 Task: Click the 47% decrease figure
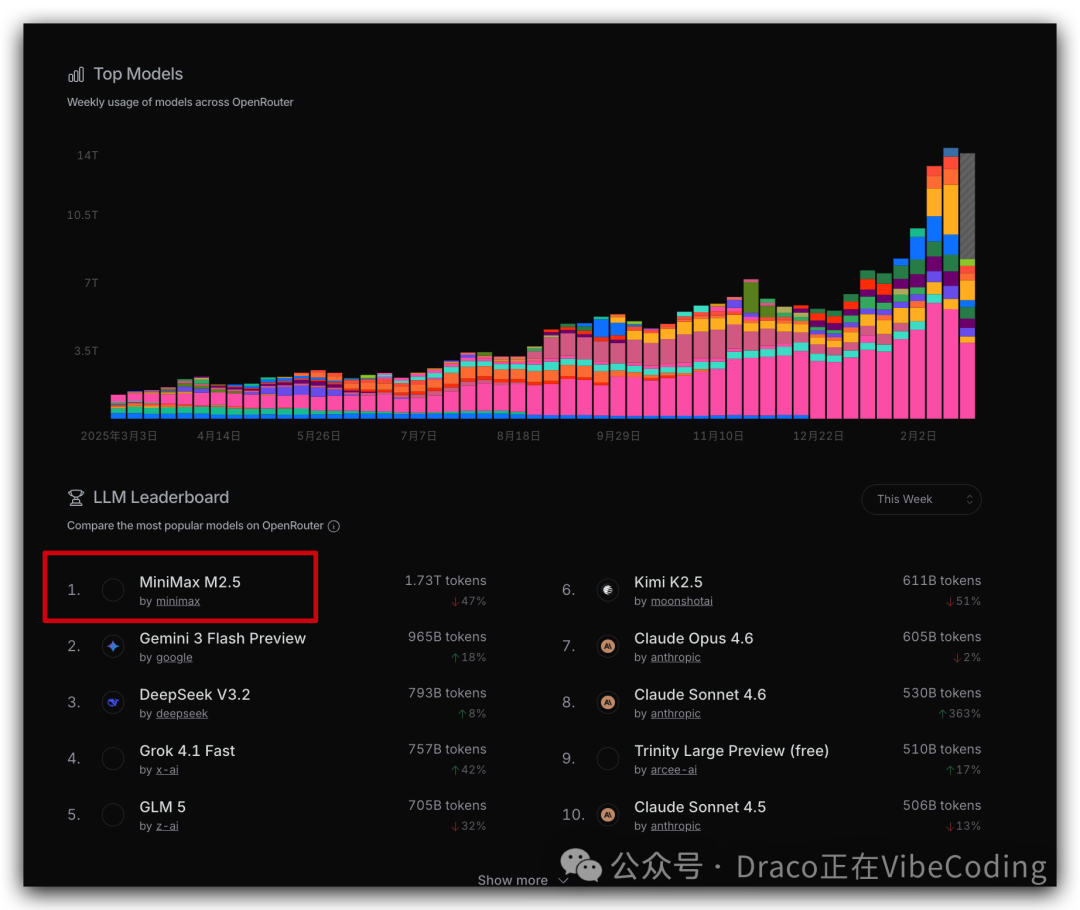click(468, 601)
